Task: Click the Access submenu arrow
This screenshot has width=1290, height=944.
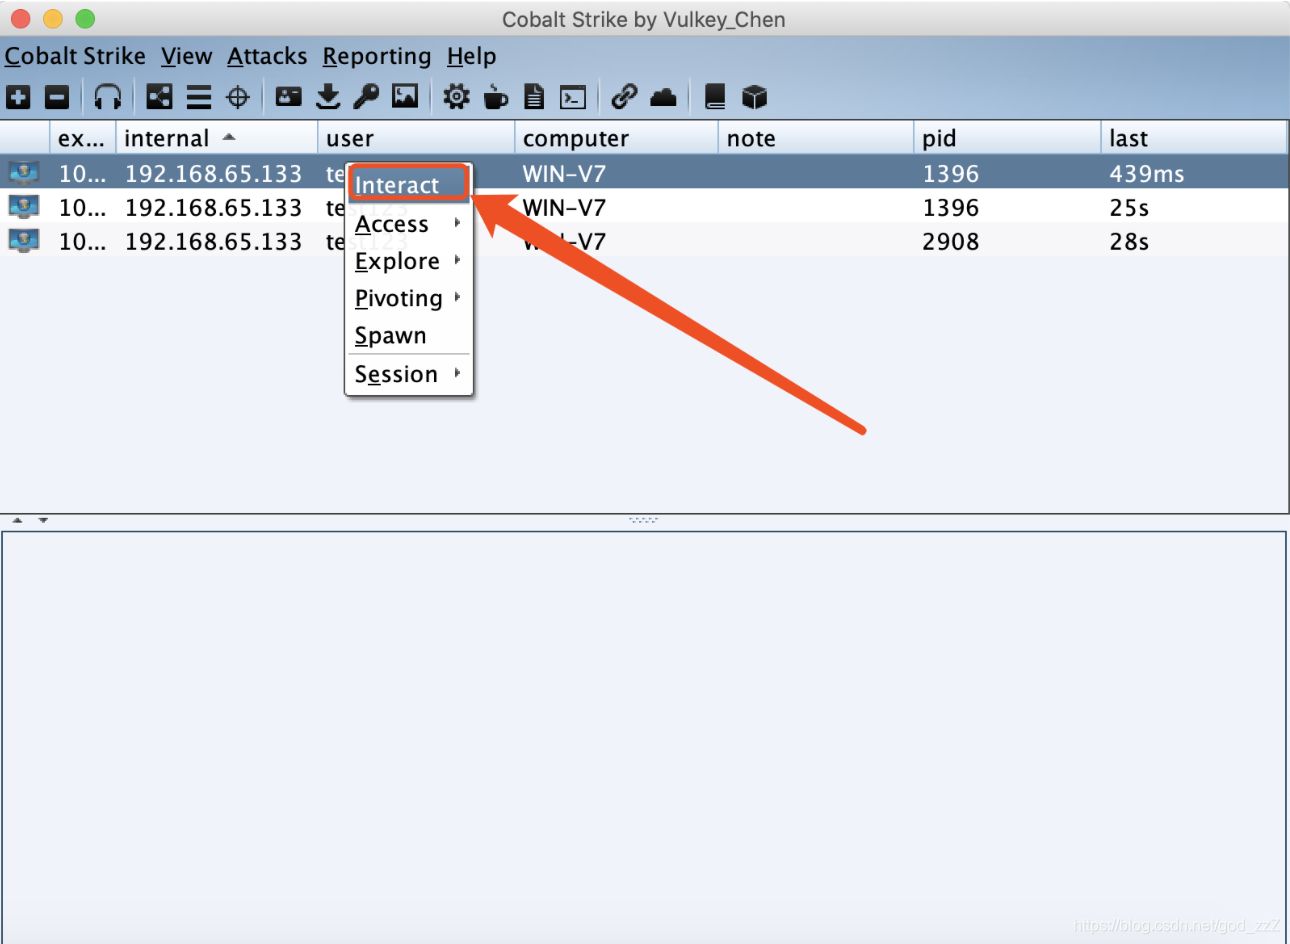Action: pos(457,223)
